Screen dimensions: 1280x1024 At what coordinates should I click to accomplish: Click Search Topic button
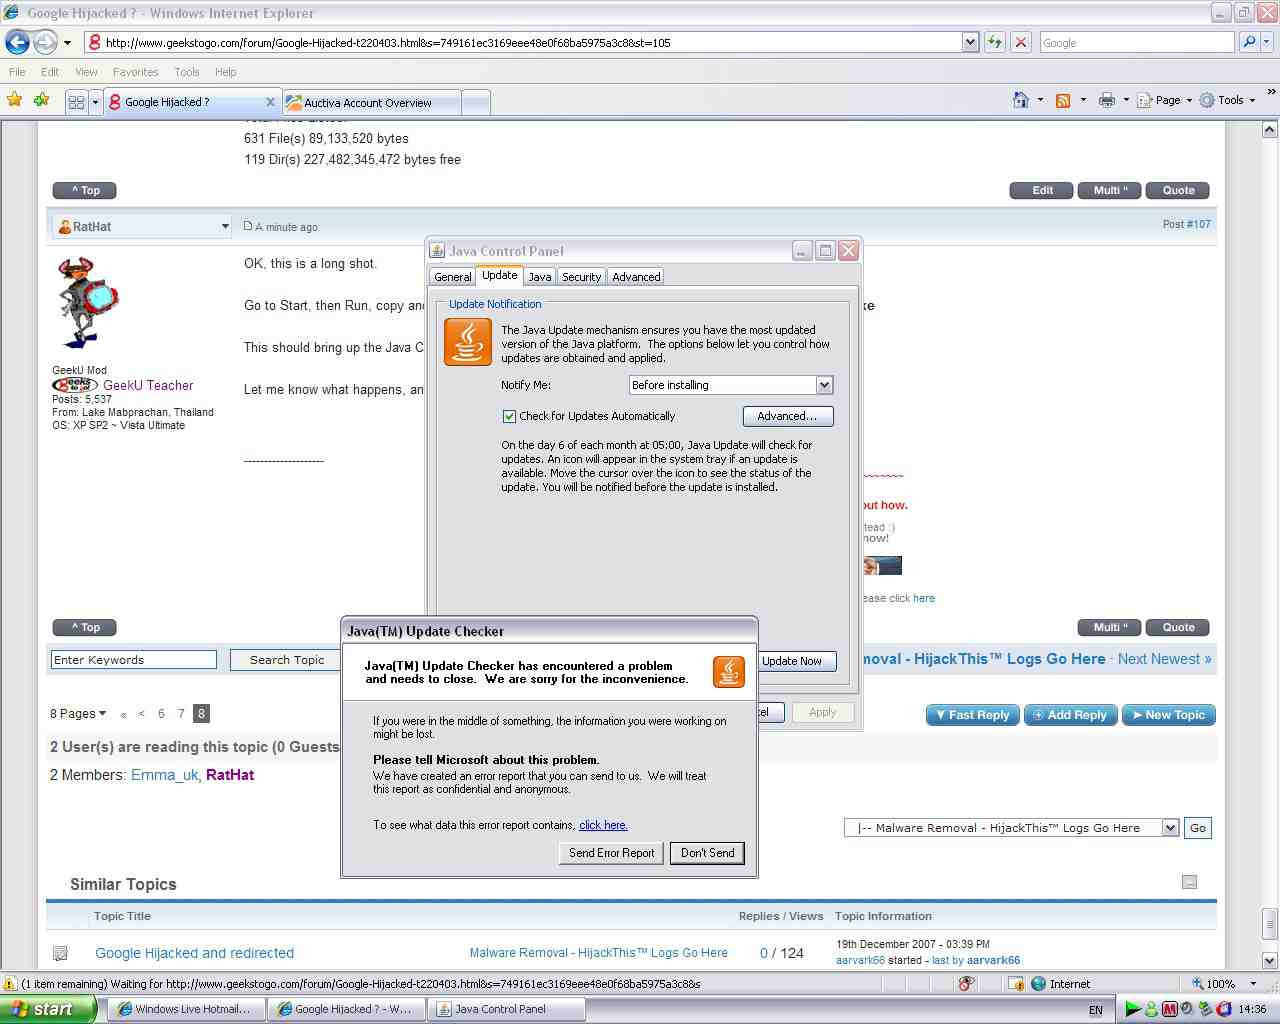click(286, 660)
